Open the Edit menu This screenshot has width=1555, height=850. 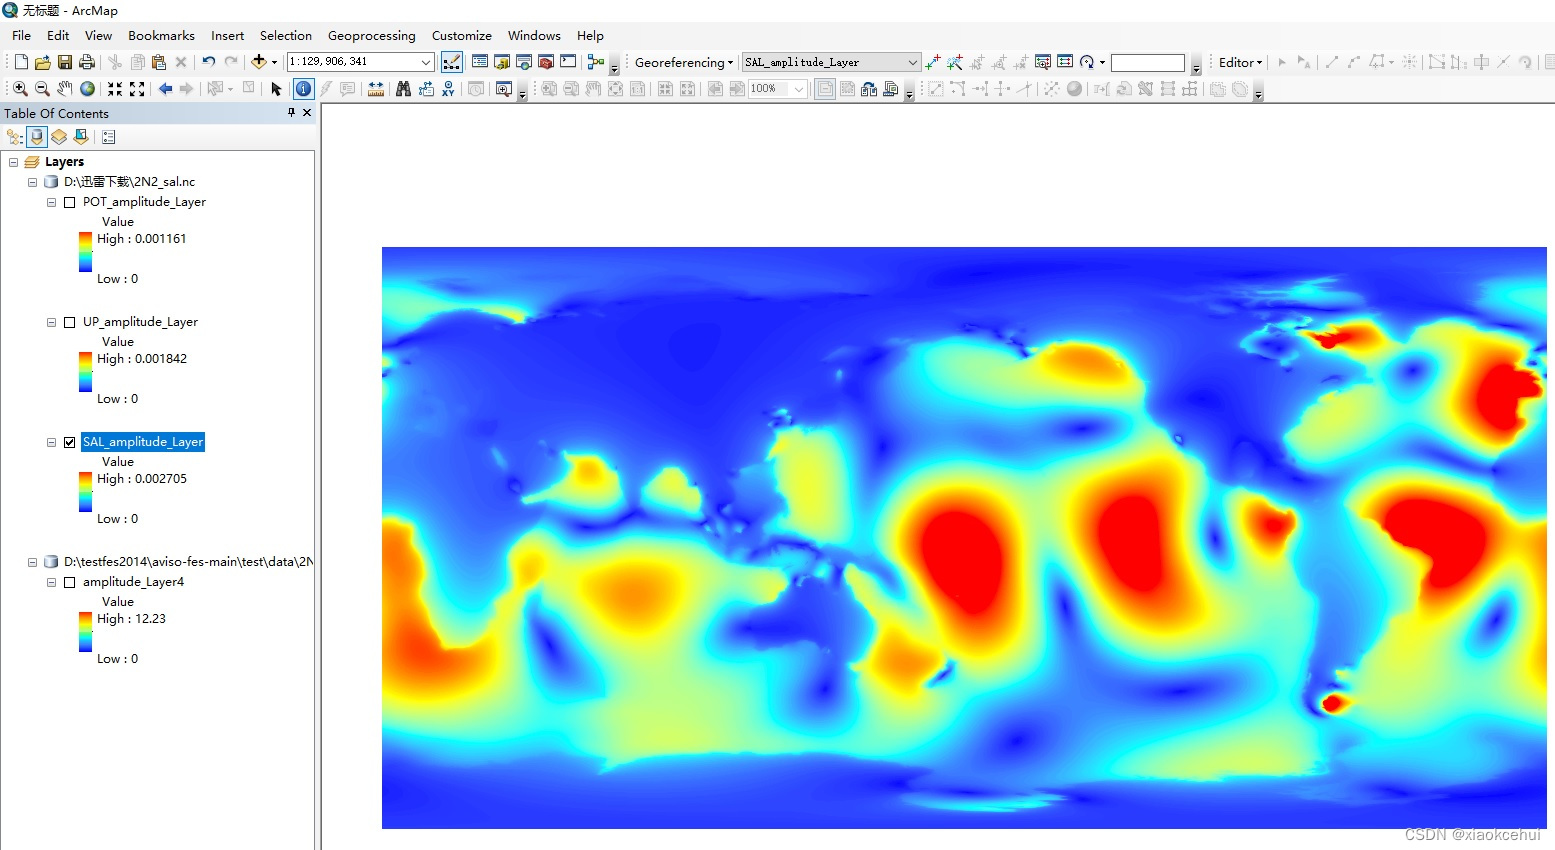(x=58, y=35)
